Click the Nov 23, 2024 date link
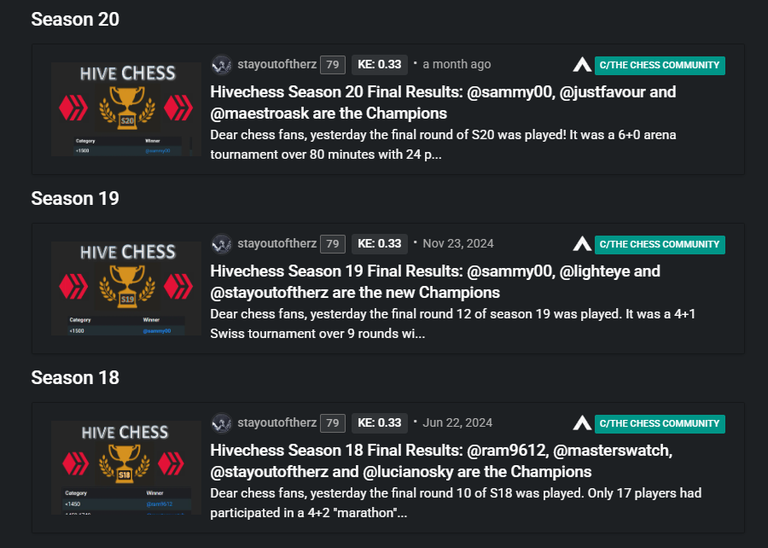This screenshot has height=548, width=768. pos(458,244)
